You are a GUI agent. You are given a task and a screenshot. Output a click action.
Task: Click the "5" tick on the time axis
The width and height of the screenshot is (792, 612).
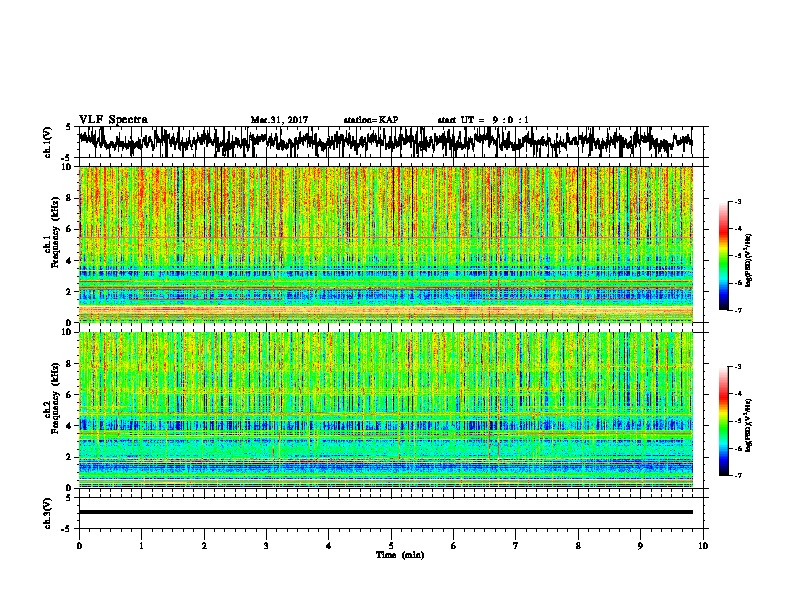point(391,546)
